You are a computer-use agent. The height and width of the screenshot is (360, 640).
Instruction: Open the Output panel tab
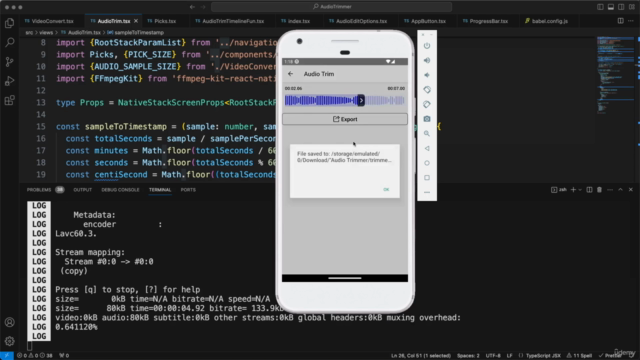82,190
